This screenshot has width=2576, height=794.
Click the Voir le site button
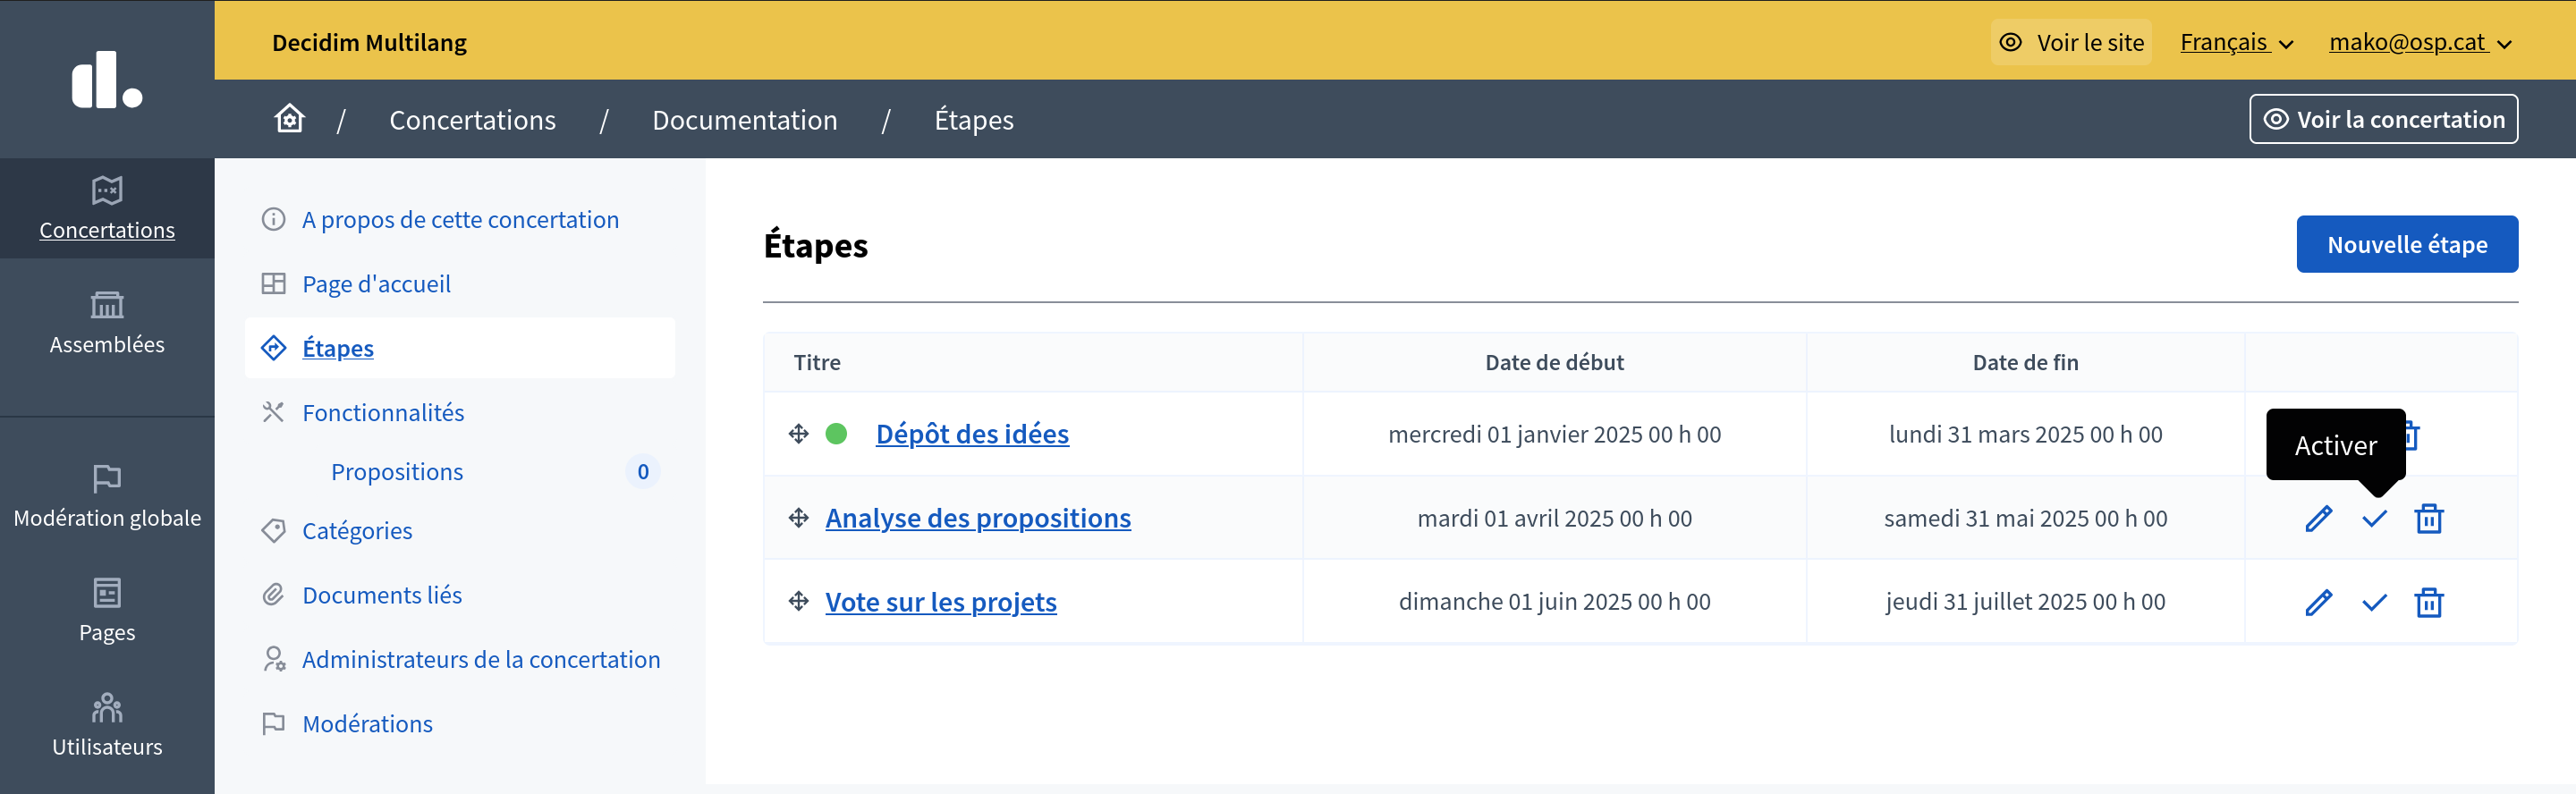[2071, 42]
